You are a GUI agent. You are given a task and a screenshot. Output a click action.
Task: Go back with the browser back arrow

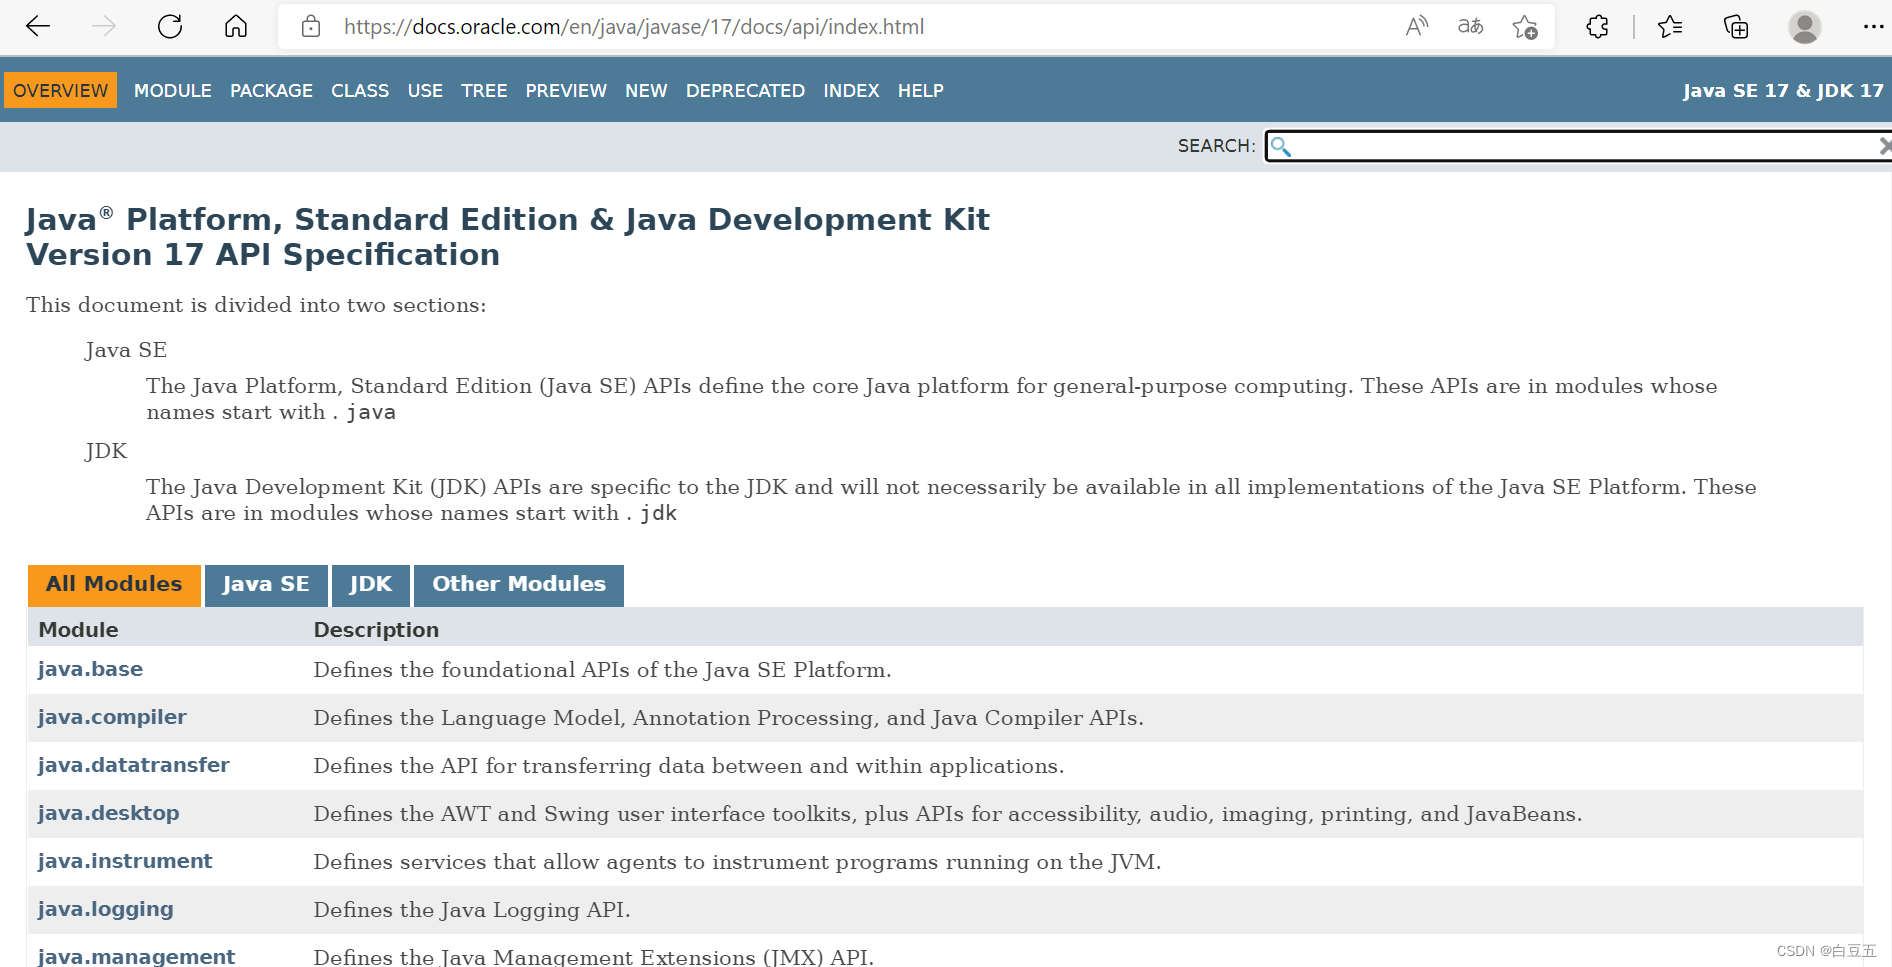click(38, 27)
